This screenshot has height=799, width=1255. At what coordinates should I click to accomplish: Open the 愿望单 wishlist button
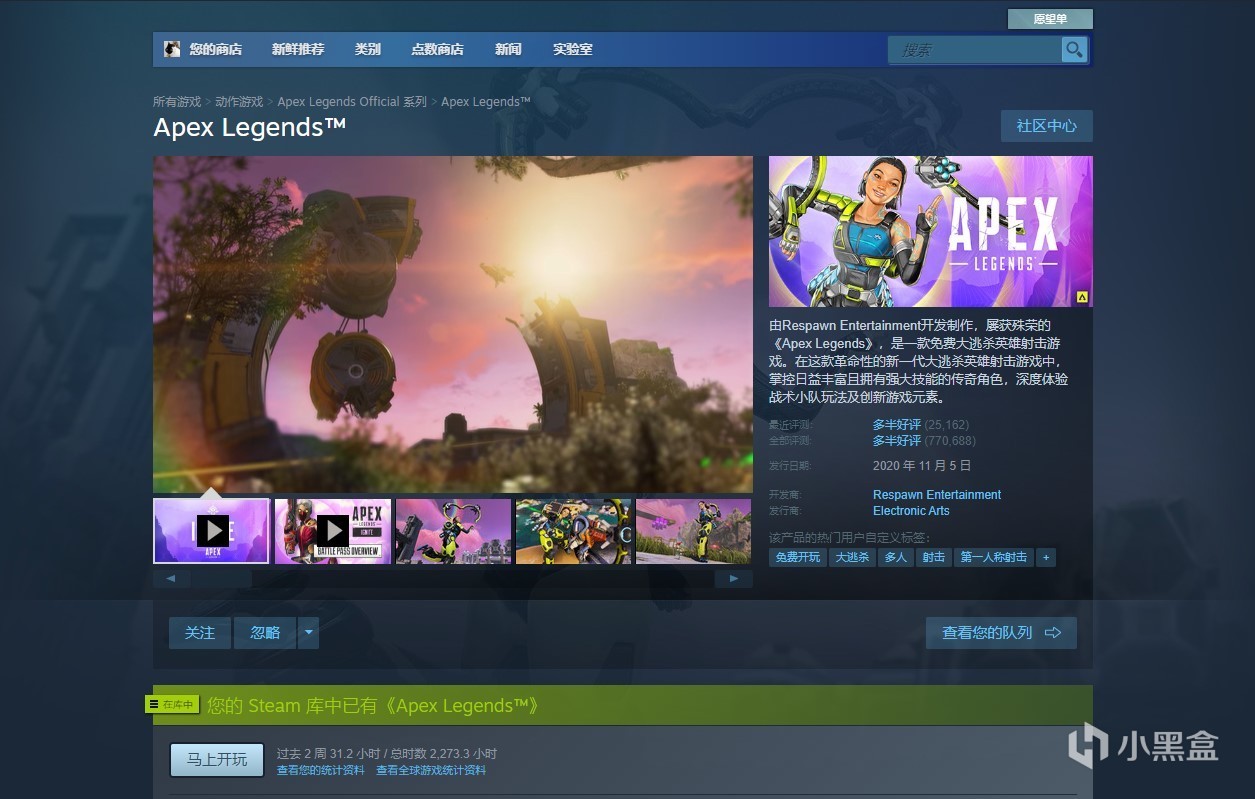point(1050,19)
